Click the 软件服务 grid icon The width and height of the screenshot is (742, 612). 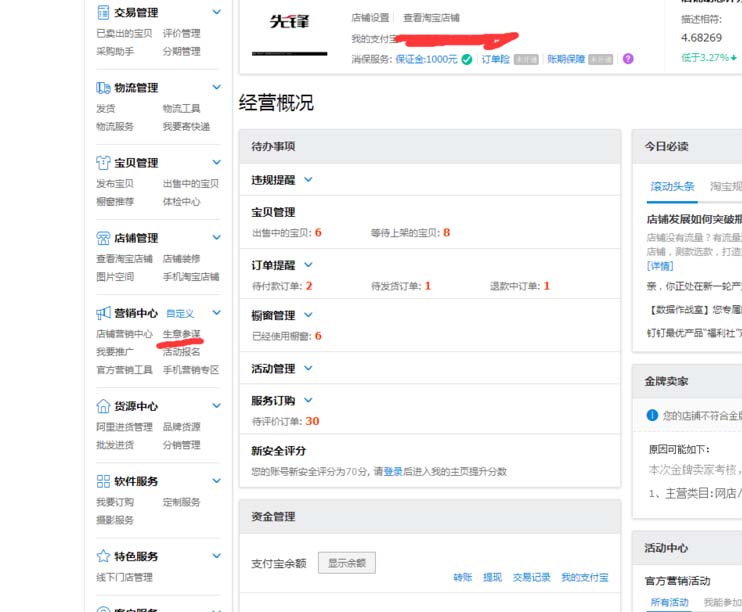pos(103,481)
